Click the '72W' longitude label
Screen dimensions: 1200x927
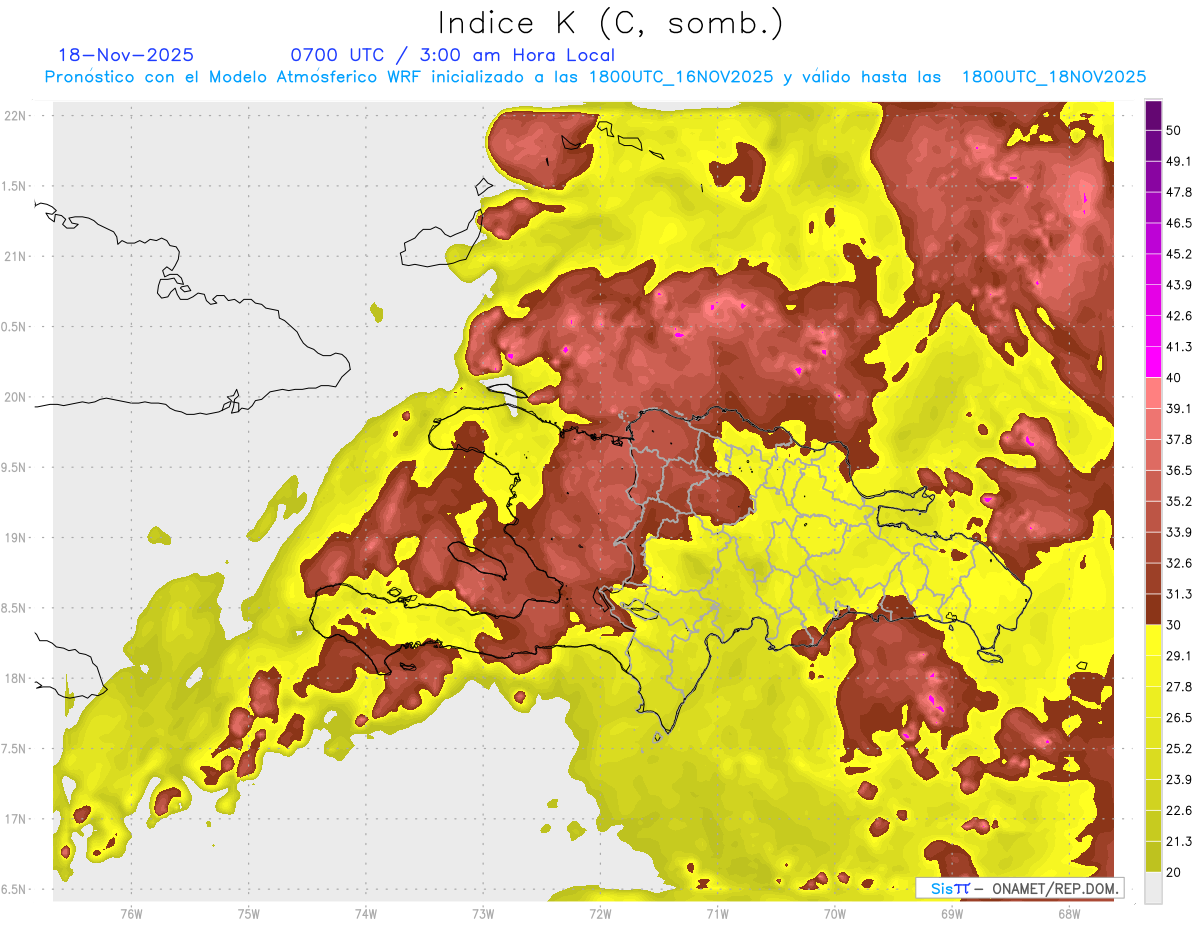pyautogui.click(x=600, y=913)
